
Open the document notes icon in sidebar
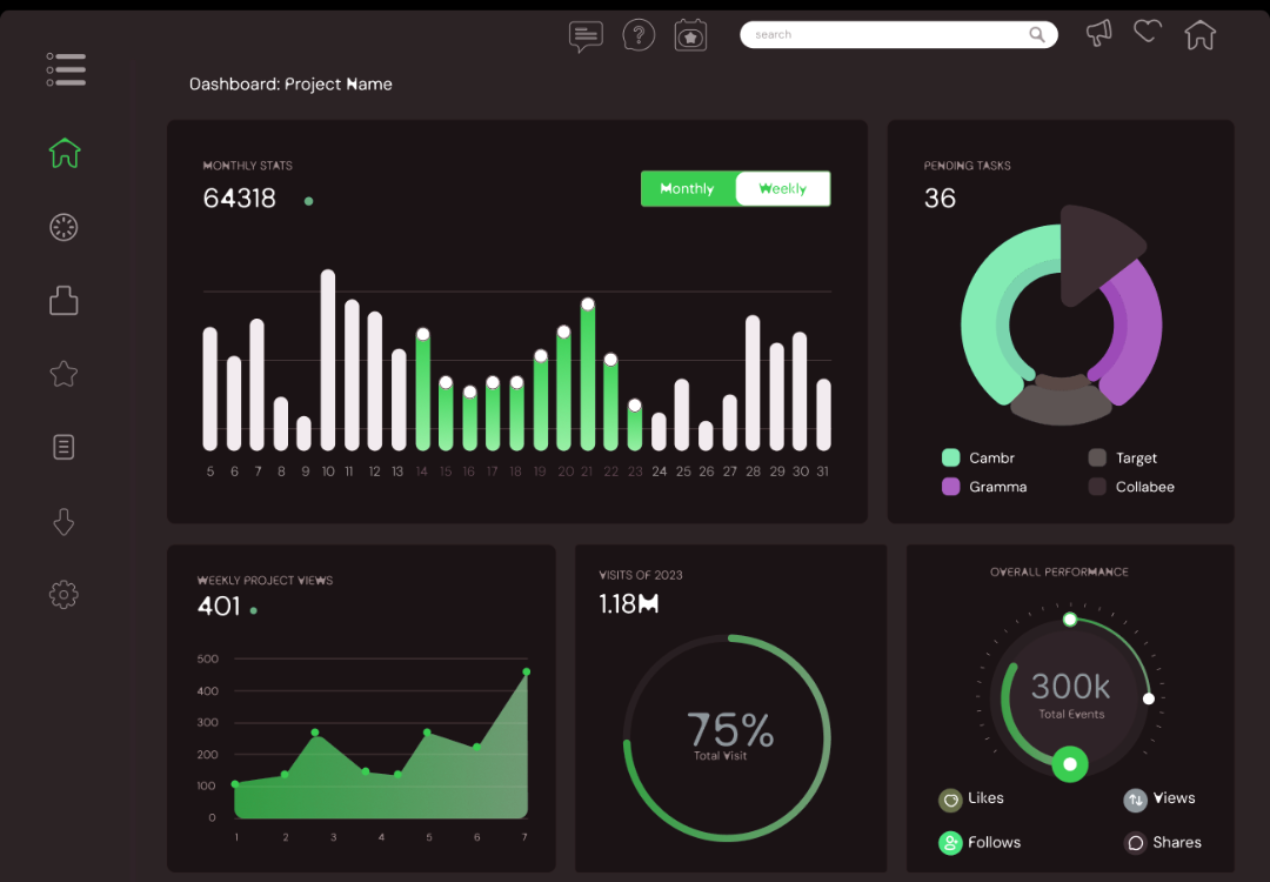coord(64,447)
